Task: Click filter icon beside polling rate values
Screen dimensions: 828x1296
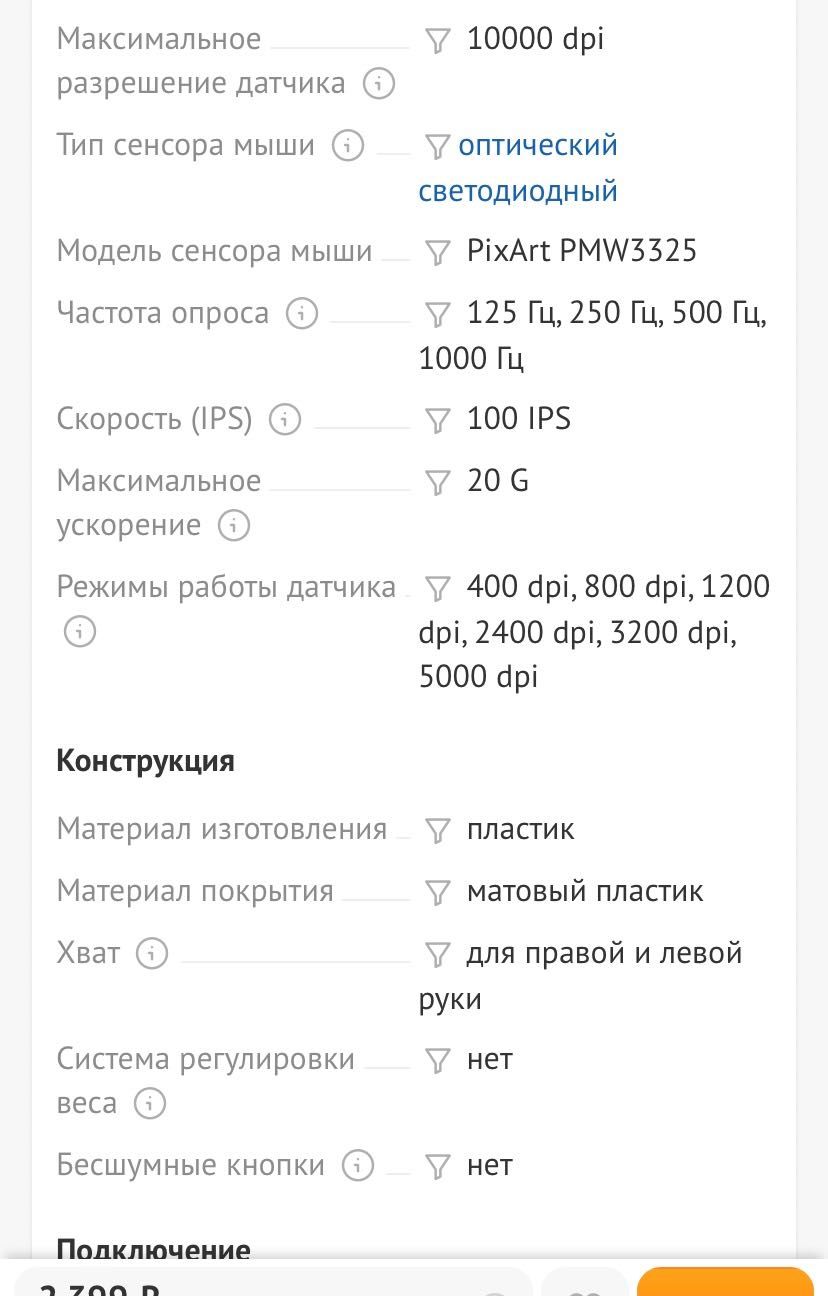Action: click(x=437, y=314)
